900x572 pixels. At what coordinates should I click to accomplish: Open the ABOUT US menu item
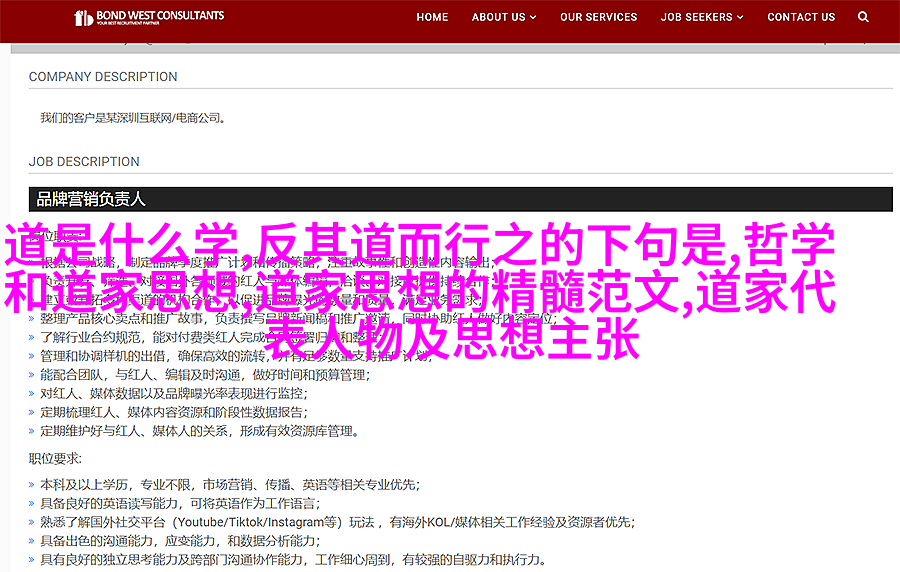point(498,17)
